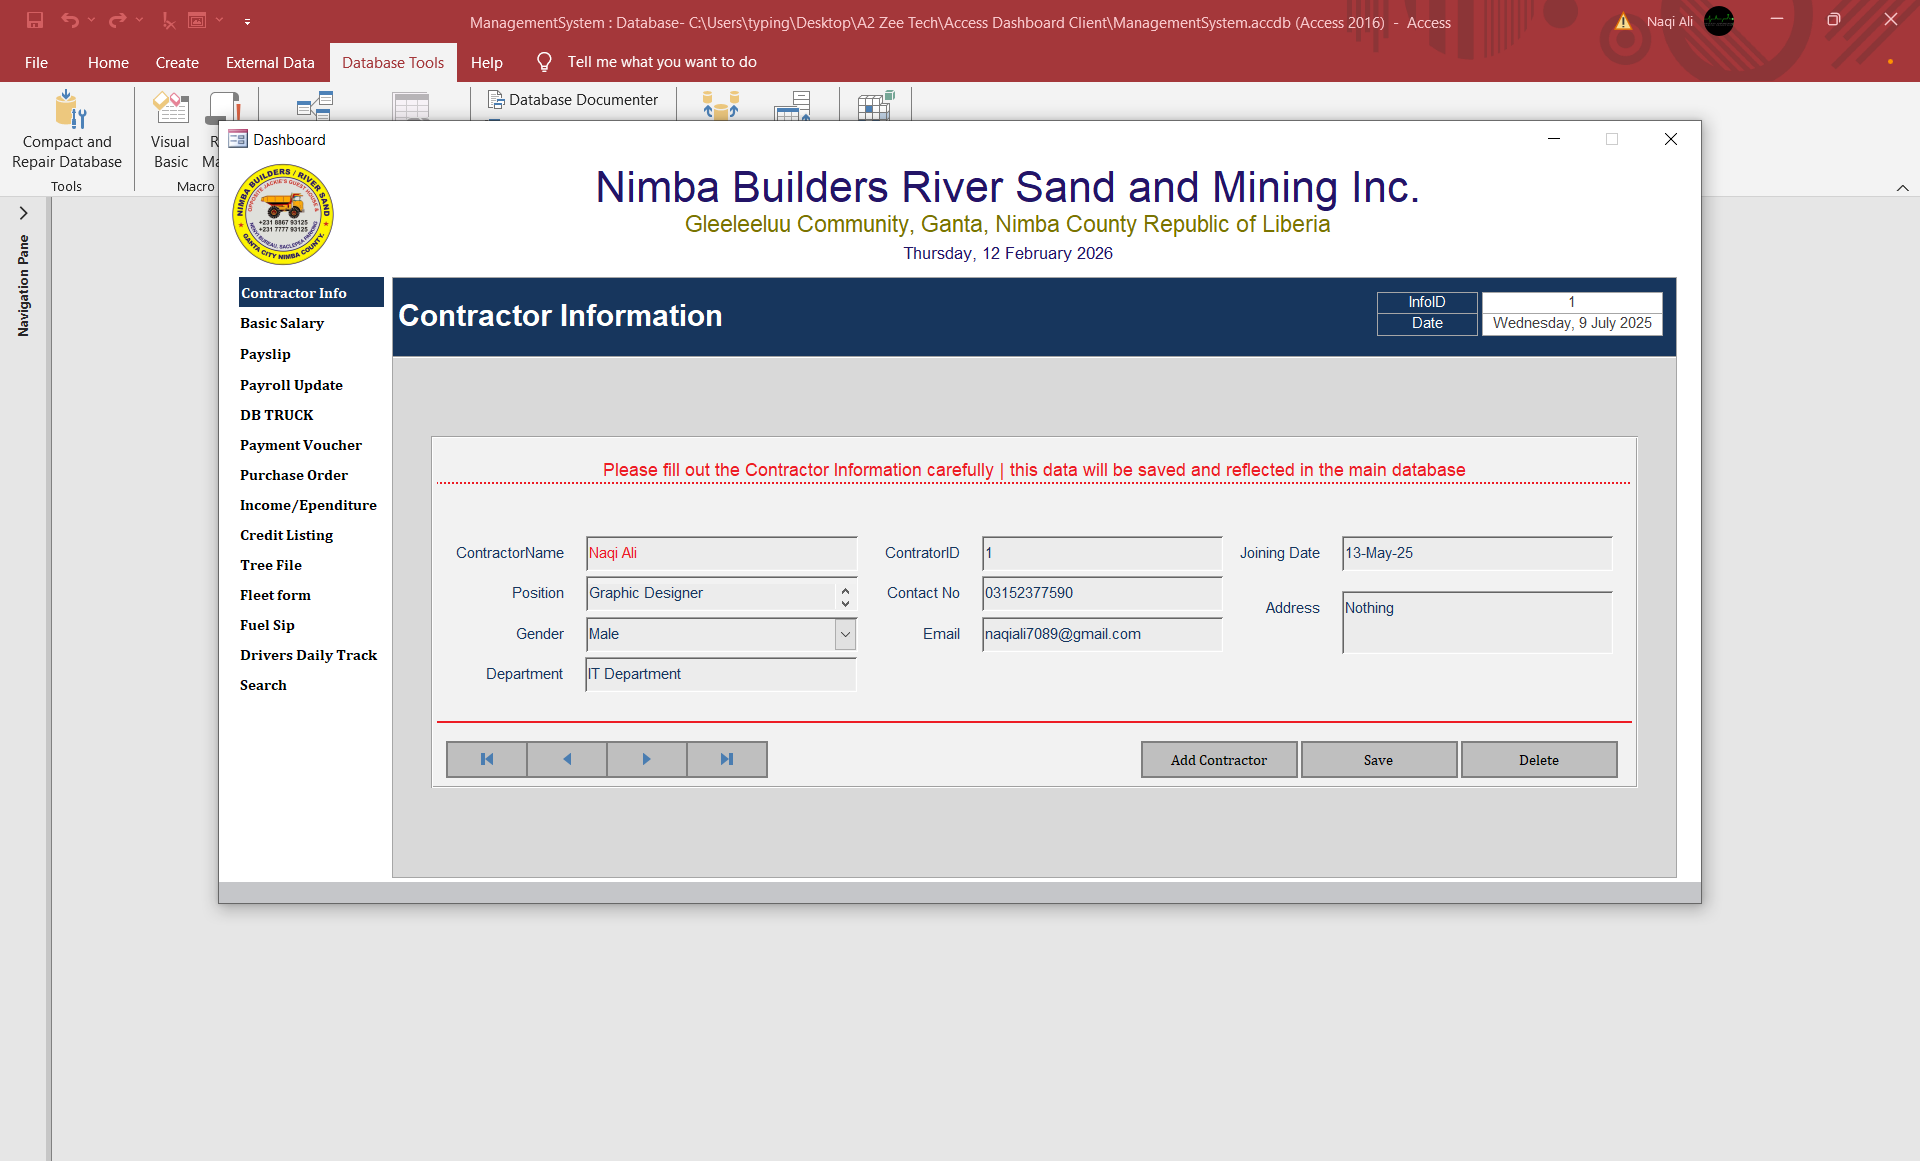Click the Redo arrow in title bar
The width and height of the screenshot is (1920, 1161).
click(117, 20)
